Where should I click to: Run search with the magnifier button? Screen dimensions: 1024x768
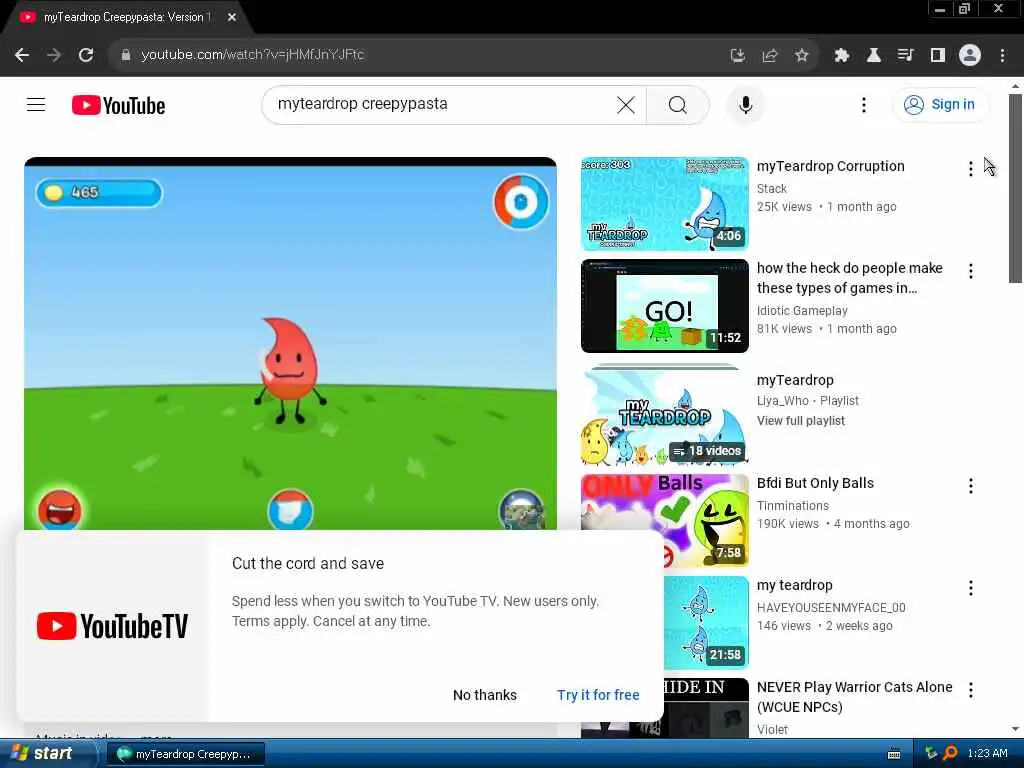(x=678, y=104)
